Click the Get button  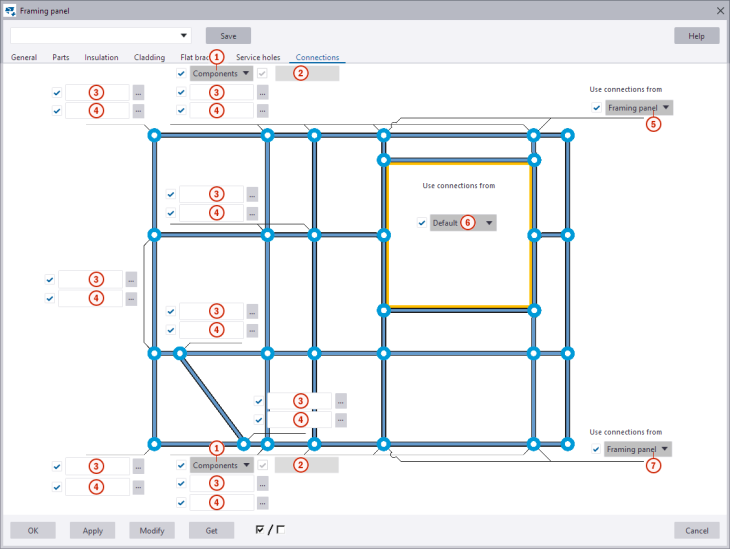[x=211, y=530]
